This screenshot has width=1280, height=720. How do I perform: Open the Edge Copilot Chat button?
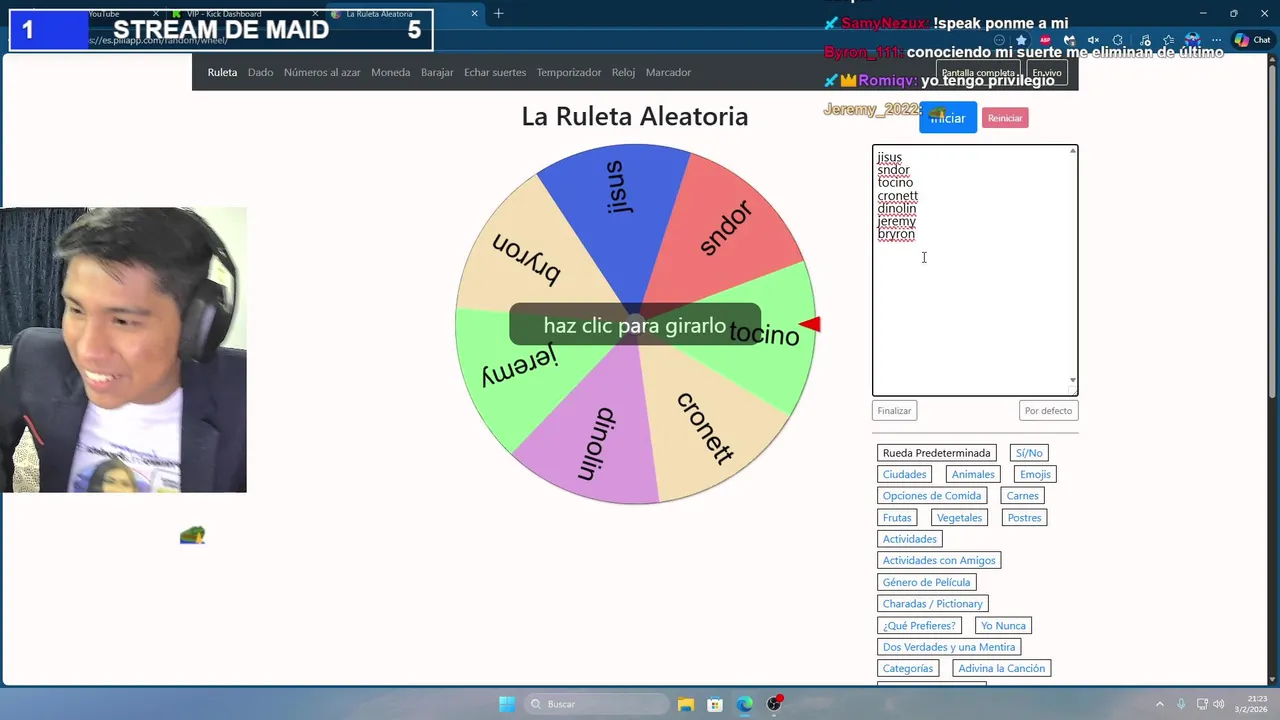click(x=1253, y=40)
